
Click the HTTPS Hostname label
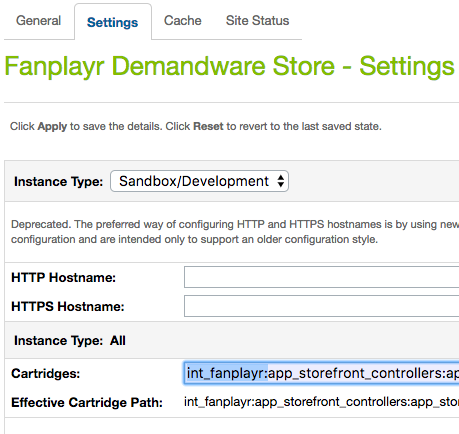tap(68, 306)
